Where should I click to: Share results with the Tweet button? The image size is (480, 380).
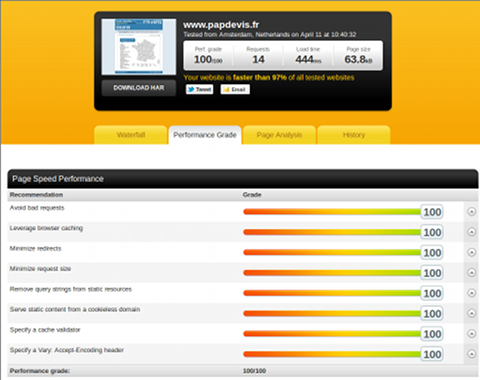tap(199, 89)
